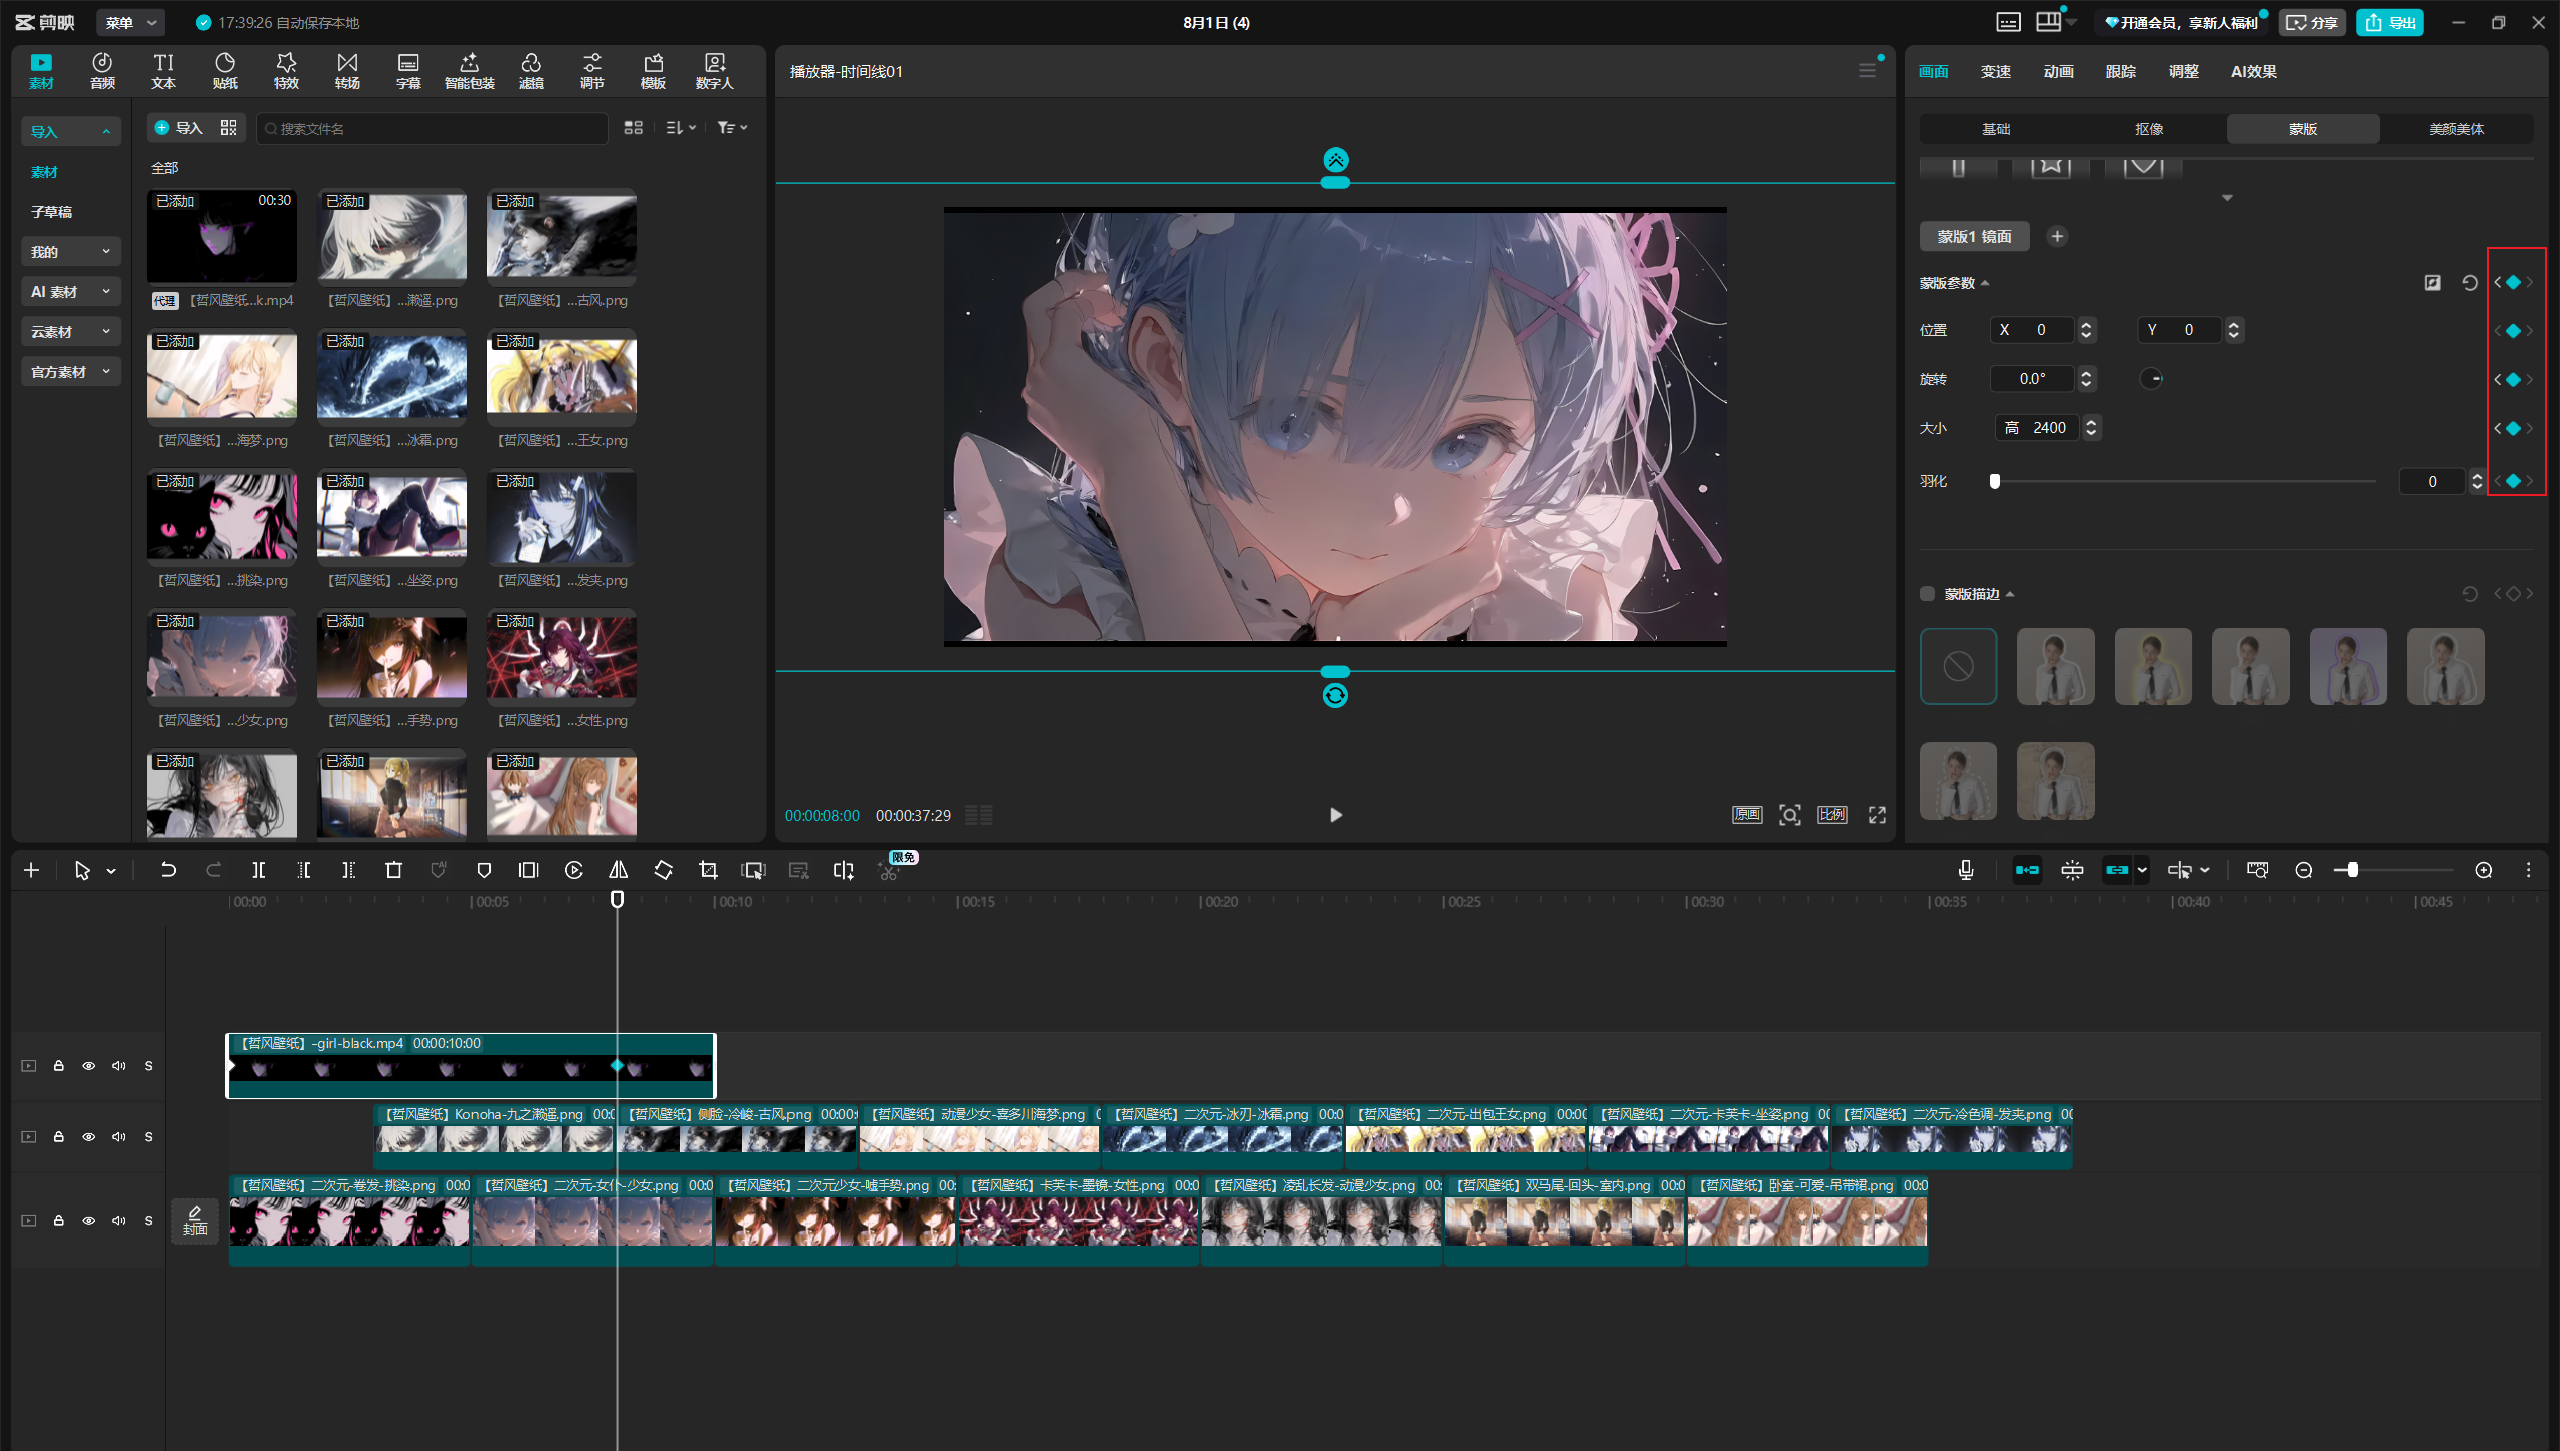
Task: Expand the AI 素材 sidebar section
Action: coord(70,291)
